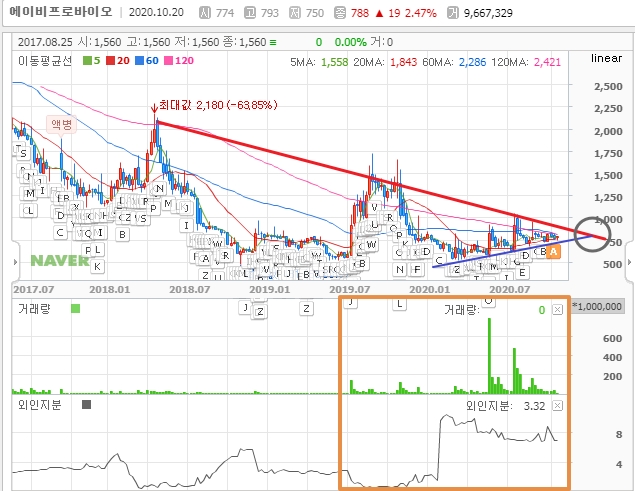Image resolution: width=635 pixels, height=491 pixels.
Task: Click the E marker below D near 2020.07
Action: click(522, 273)
